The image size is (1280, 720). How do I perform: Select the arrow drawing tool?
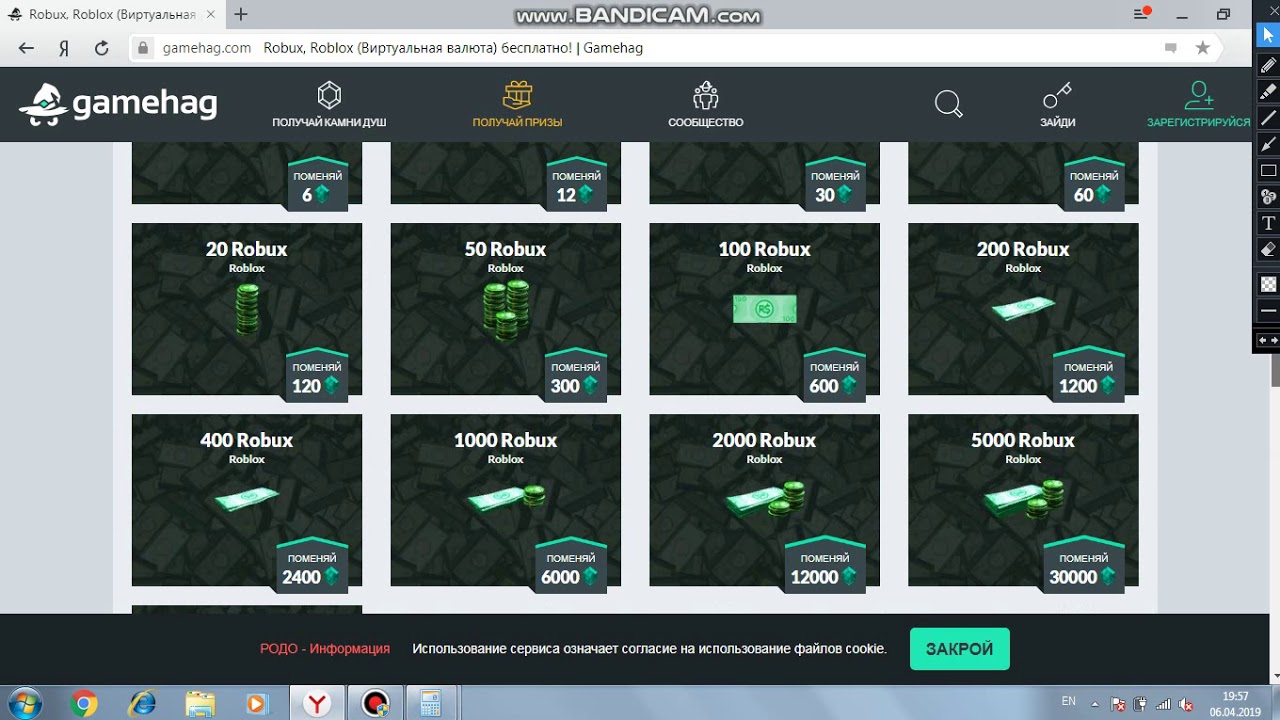1268,143
